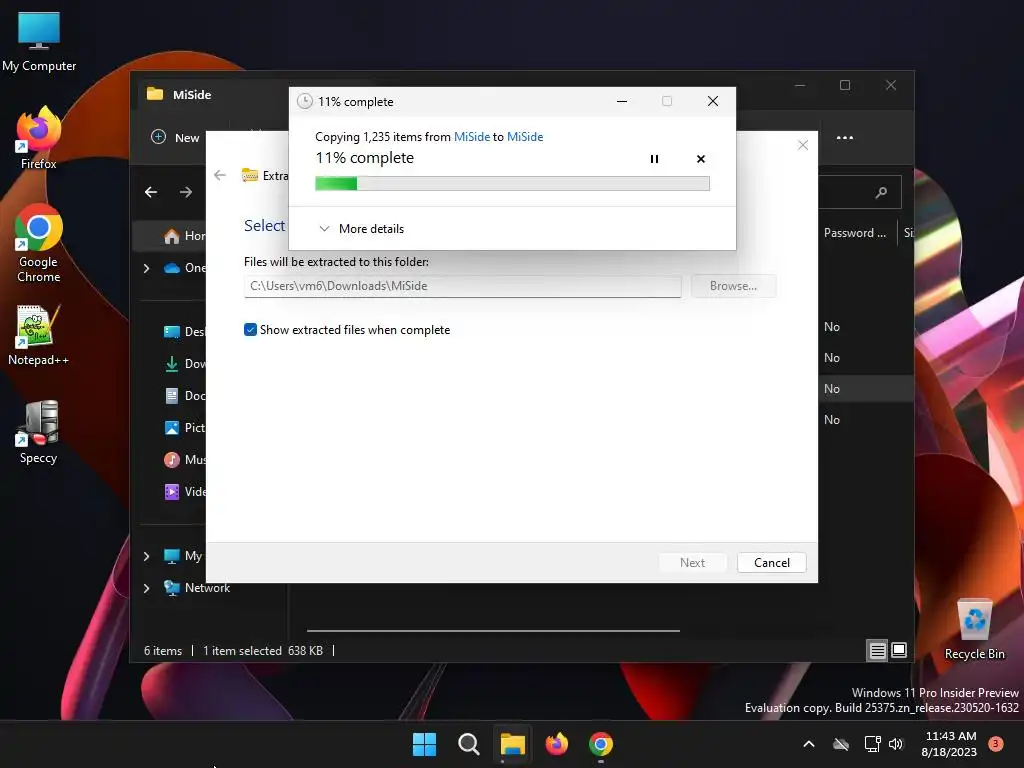Show hidden system tray icons
Screen dimensions: 1024x768
[x=808, y=744]
